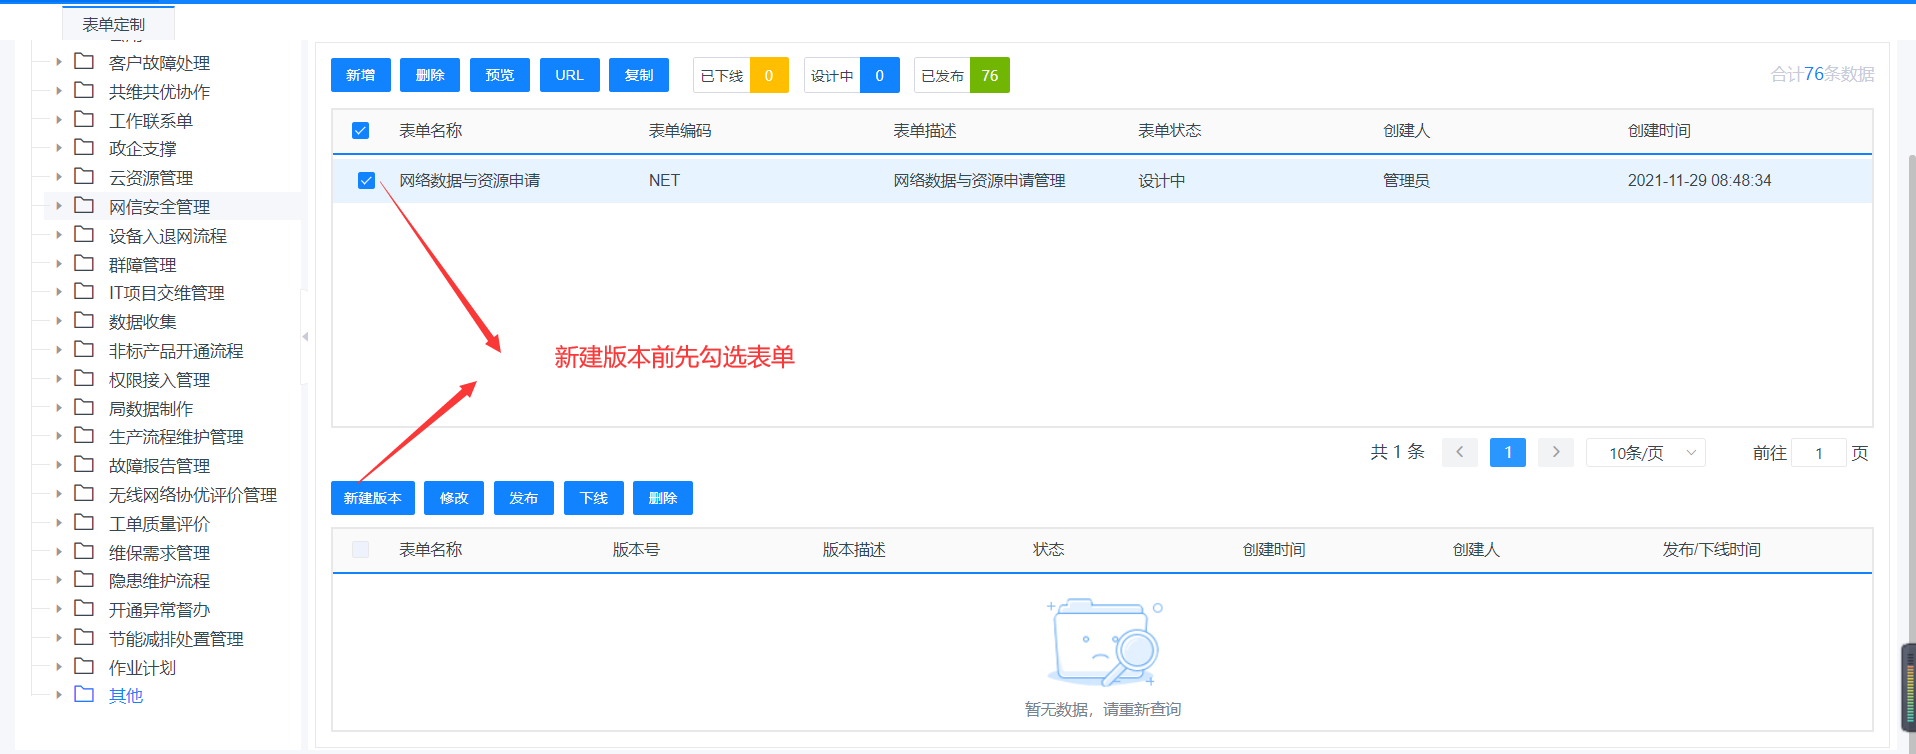Filter by 设计中 status count
The height and width of the screenshot is (754, 1916).
[x=851, y=75]
